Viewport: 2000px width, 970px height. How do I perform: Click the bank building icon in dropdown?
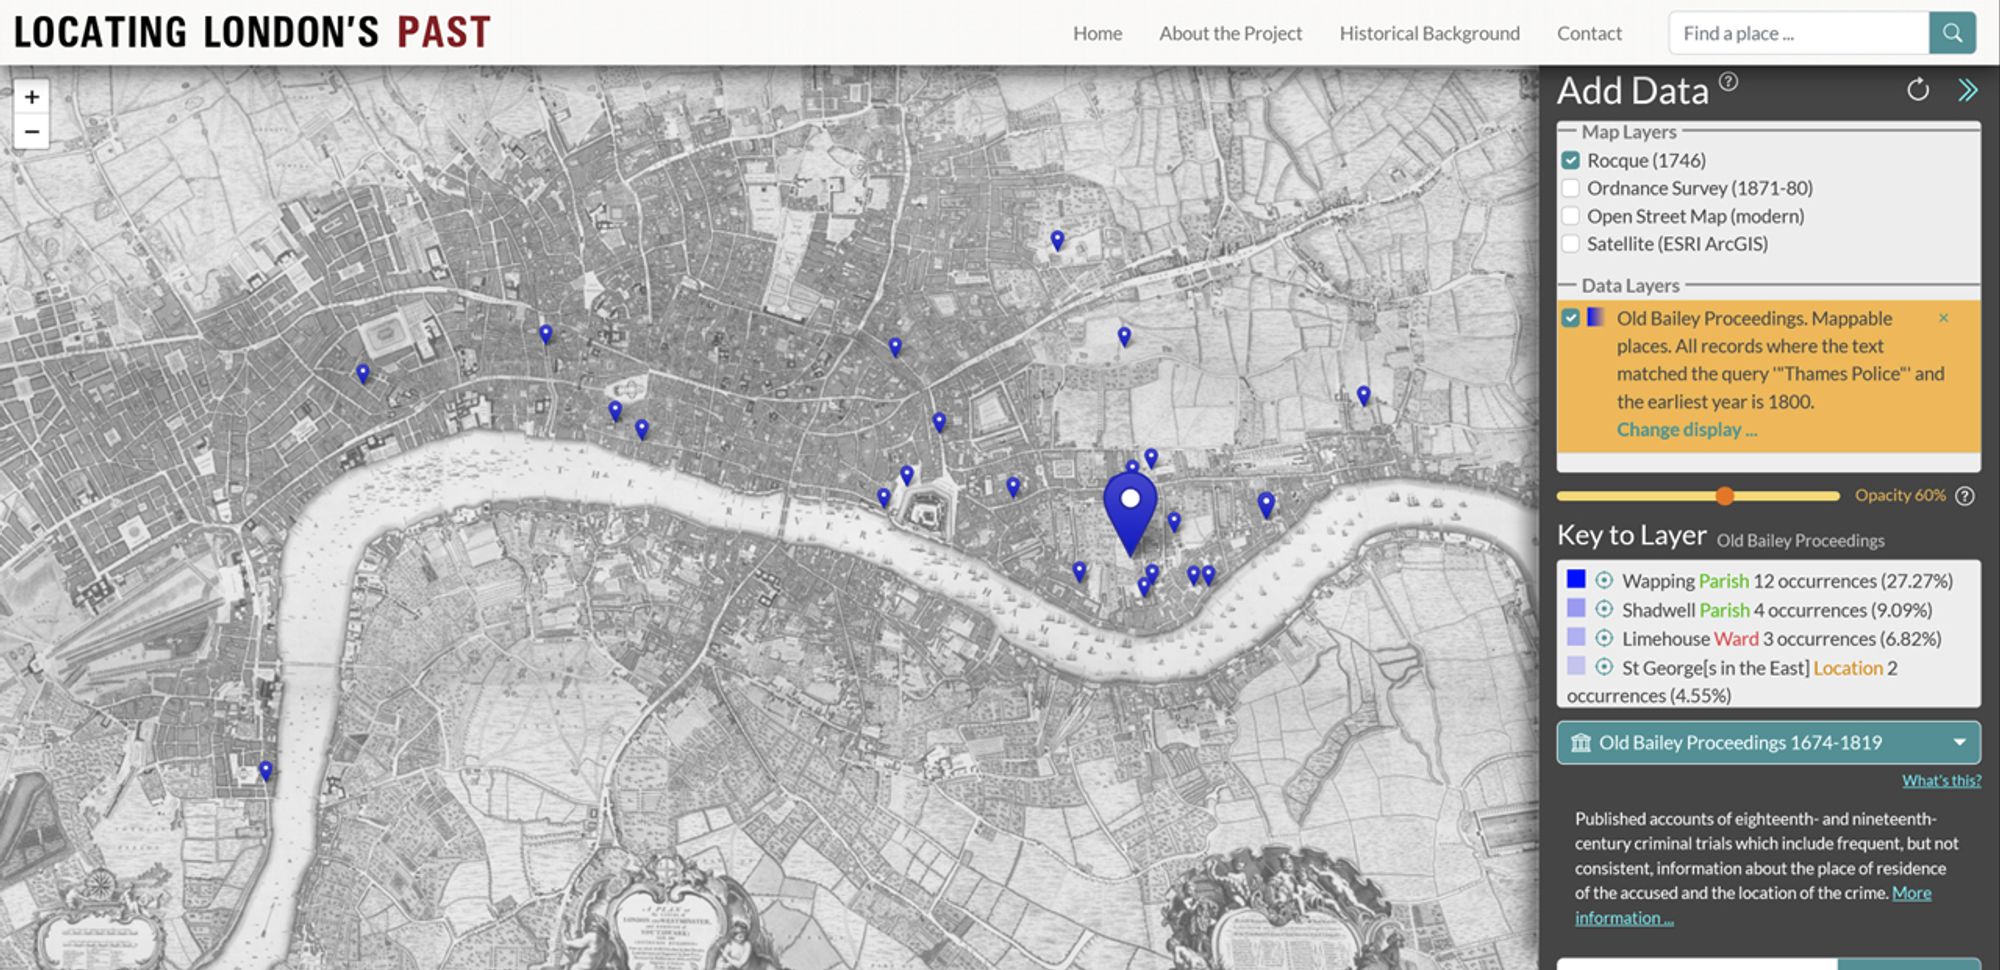click(1581, 743)
